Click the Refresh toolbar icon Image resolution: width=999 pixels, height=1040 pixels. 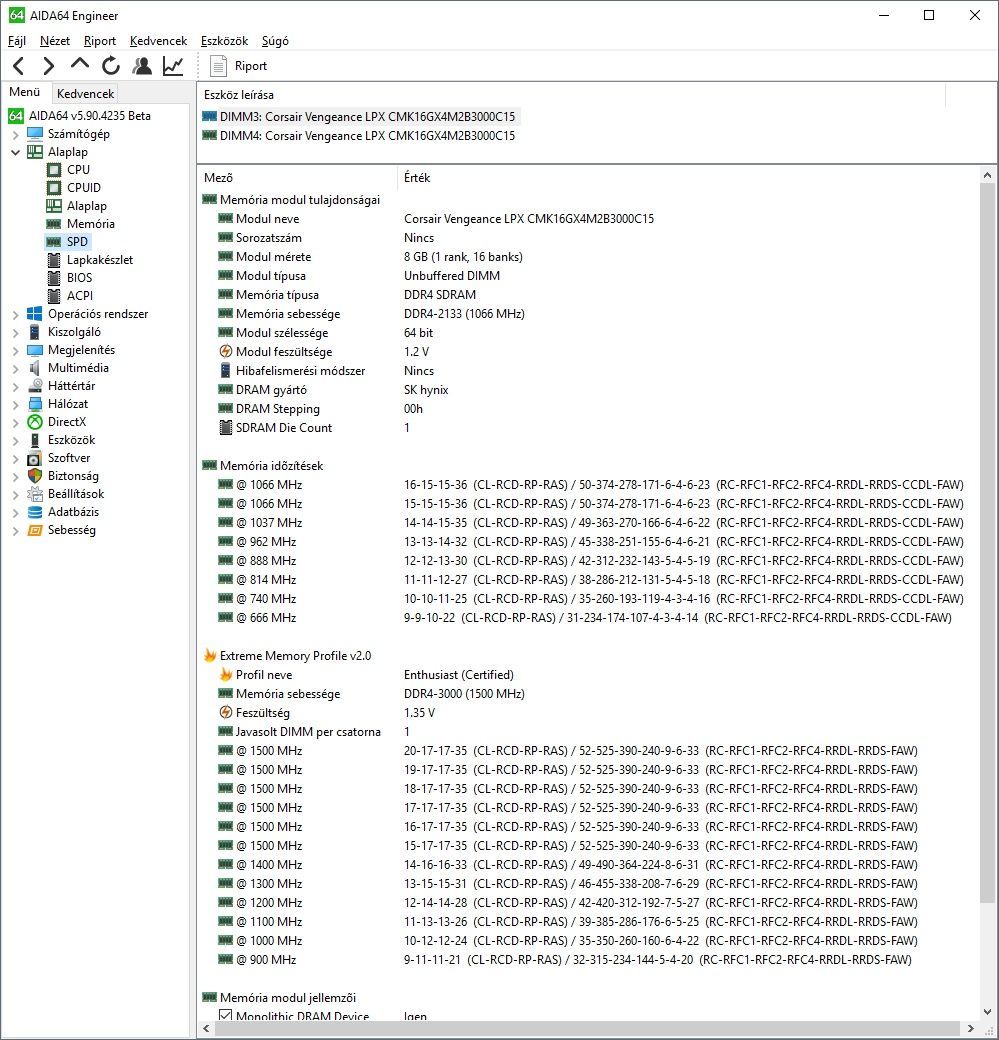pyautogui.click(x=111, y=66)
